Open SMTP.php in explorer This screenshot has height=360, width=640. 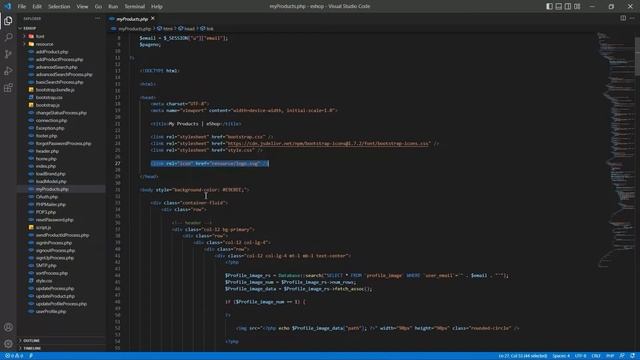[46, 265]
